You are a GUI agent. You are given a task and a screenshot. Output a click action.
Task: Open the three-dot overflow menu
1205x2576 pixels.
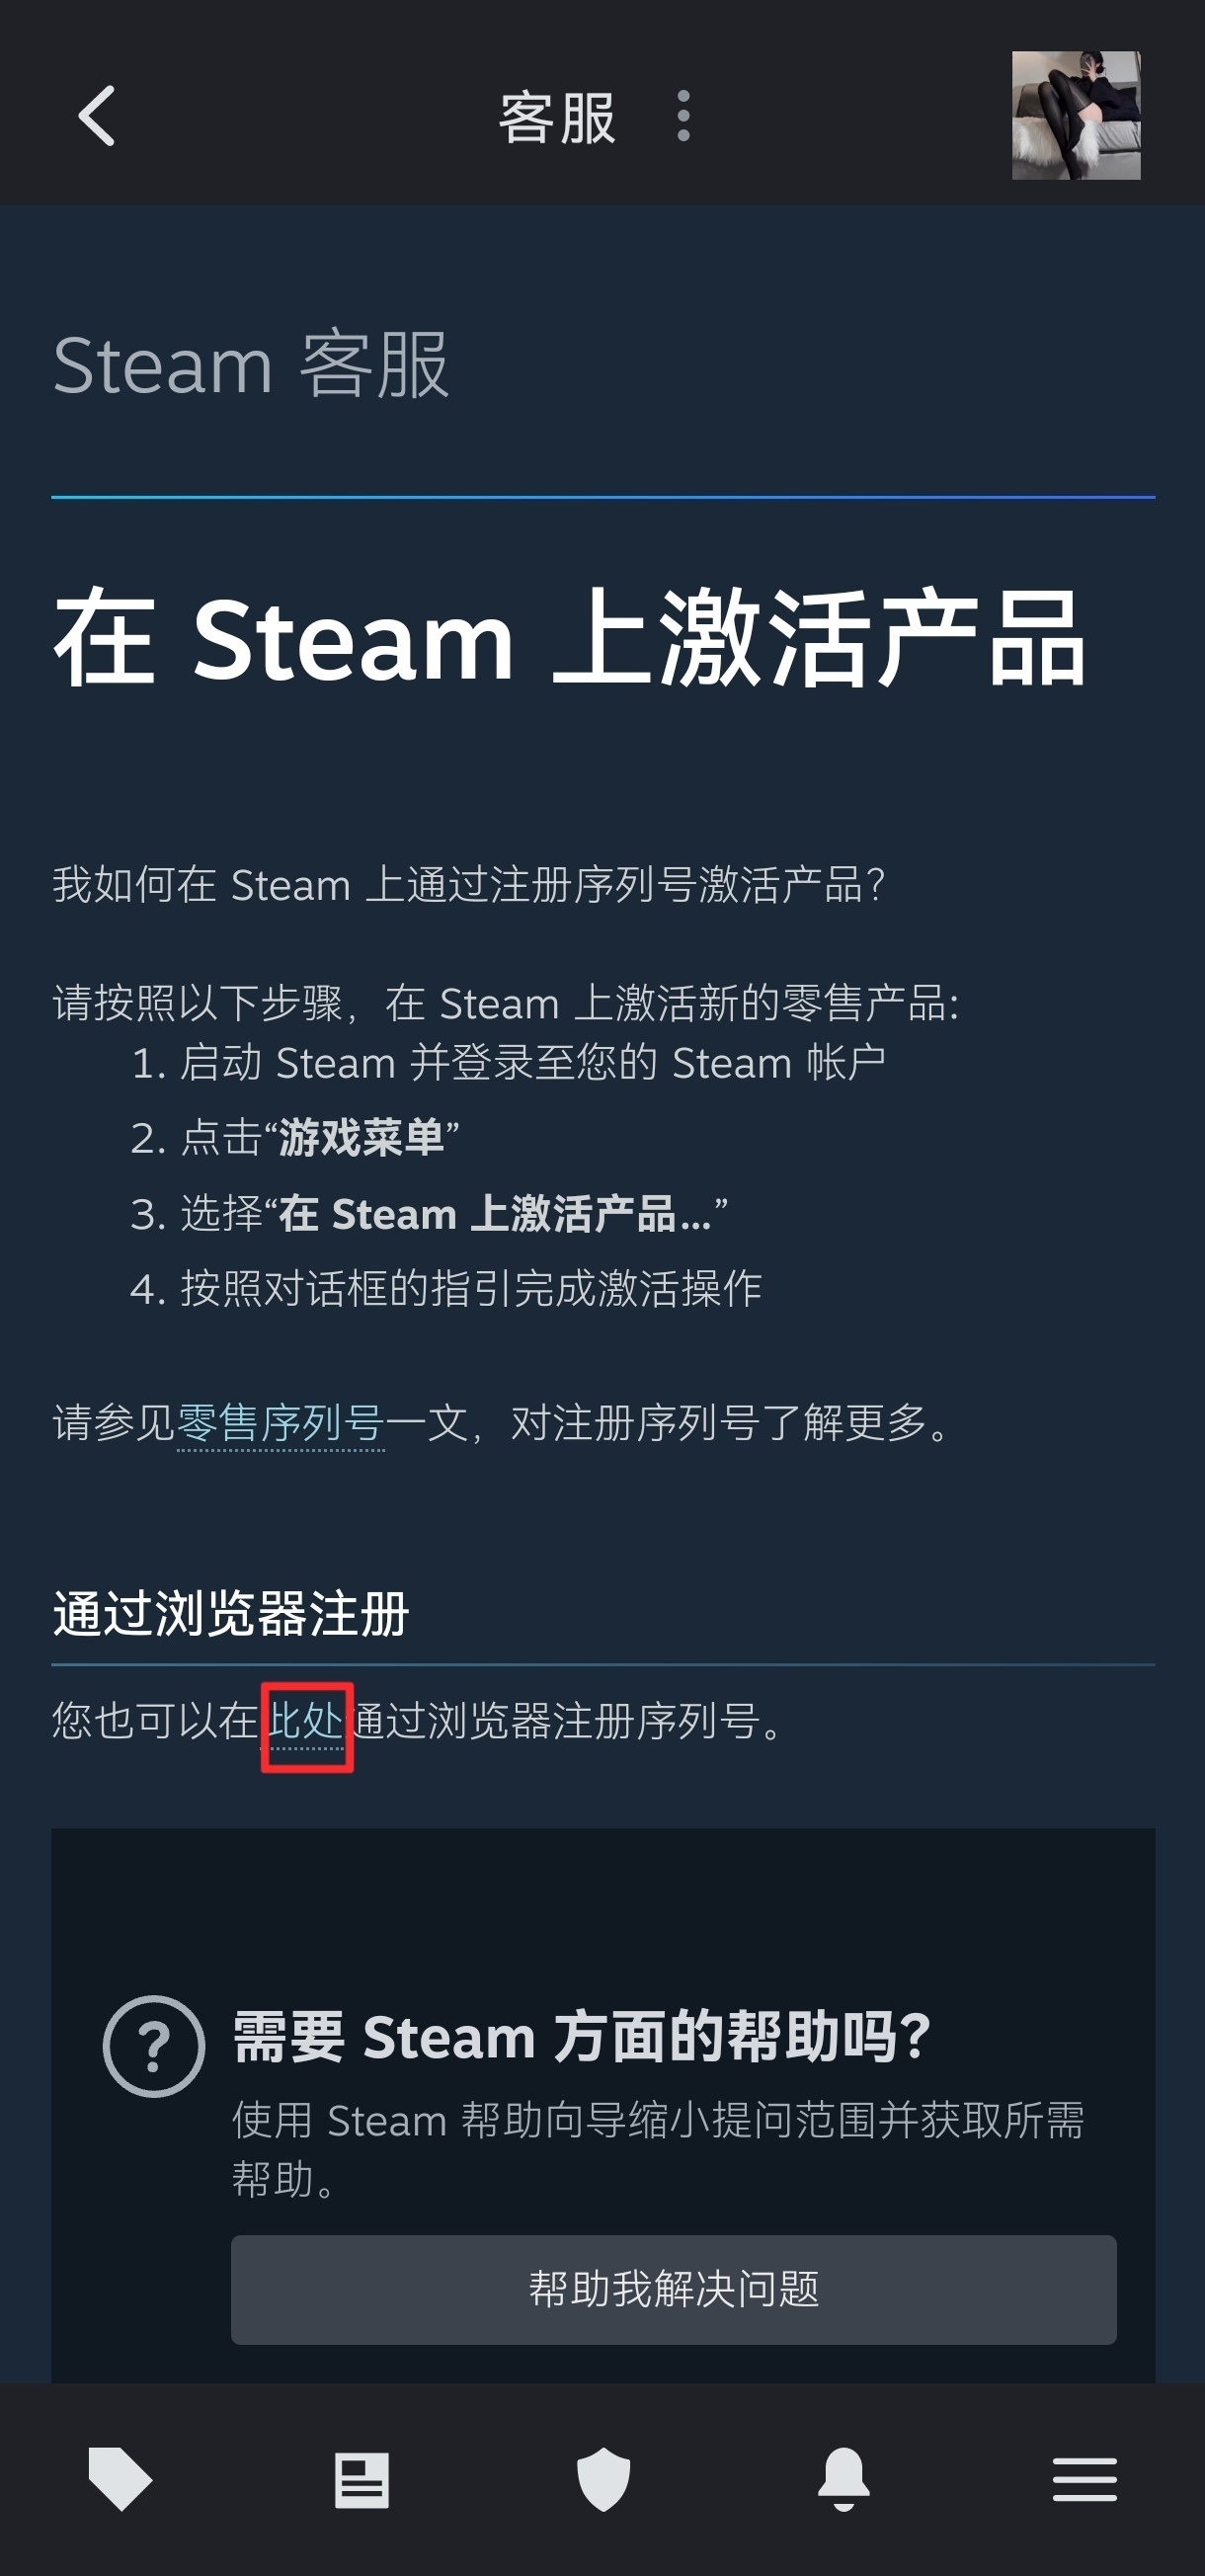coord(683,116)
